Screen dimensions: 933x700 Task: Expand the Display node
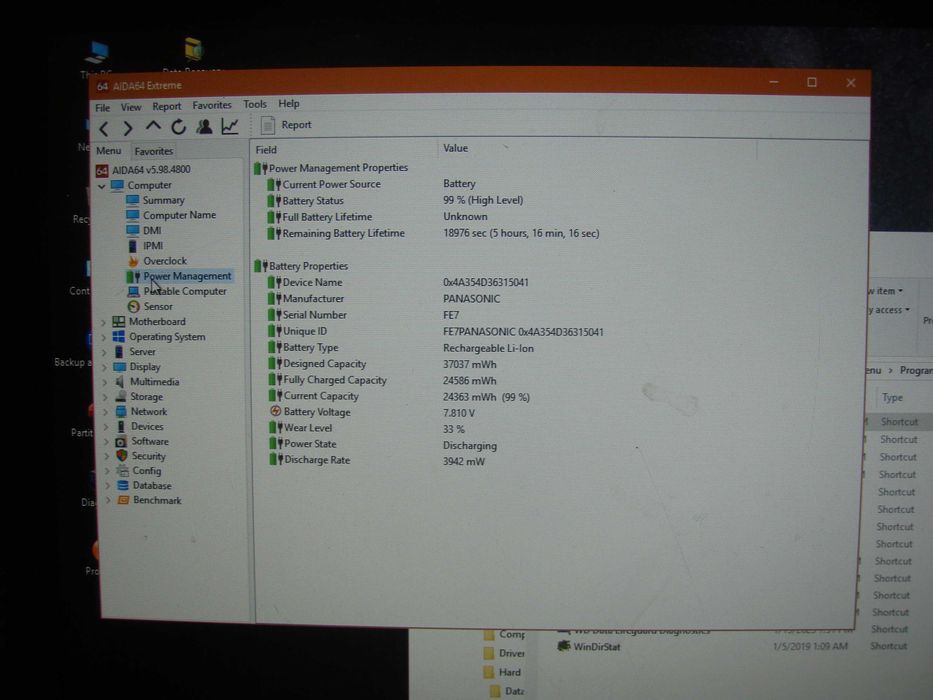click(x=105, y=367)
